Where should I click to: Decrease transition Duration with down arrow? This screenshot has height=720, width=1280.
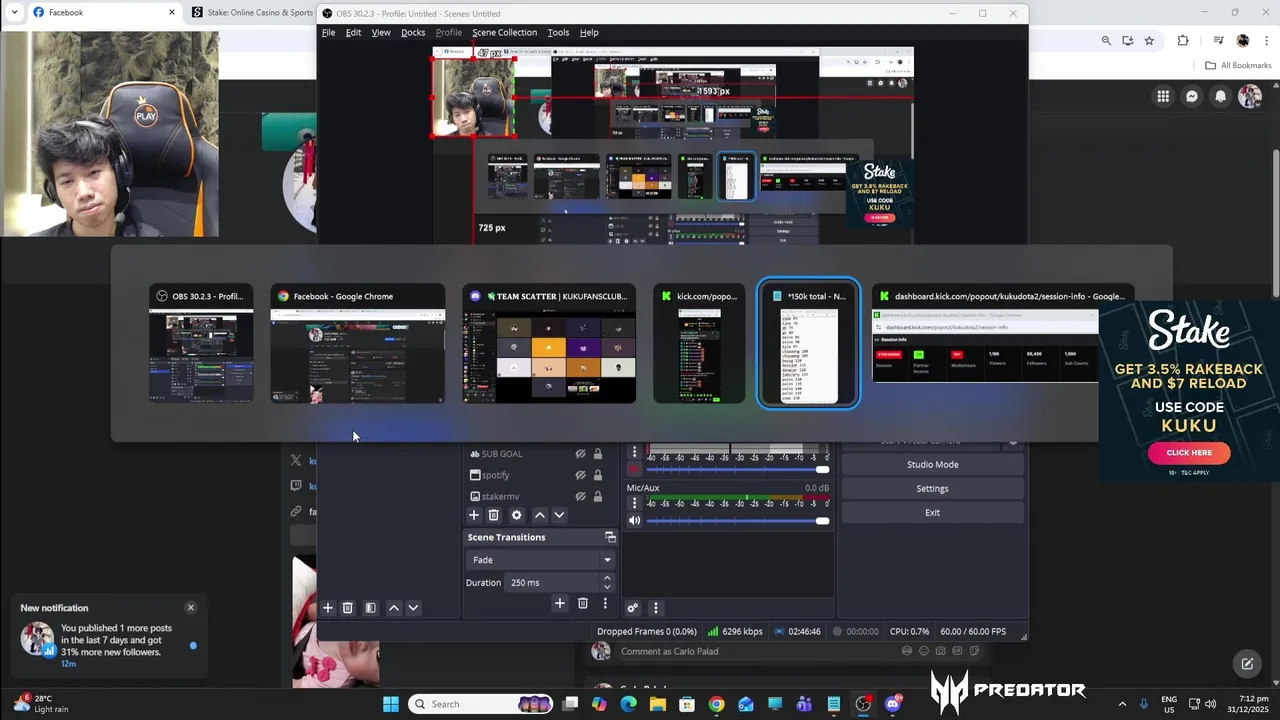point(606,587)
